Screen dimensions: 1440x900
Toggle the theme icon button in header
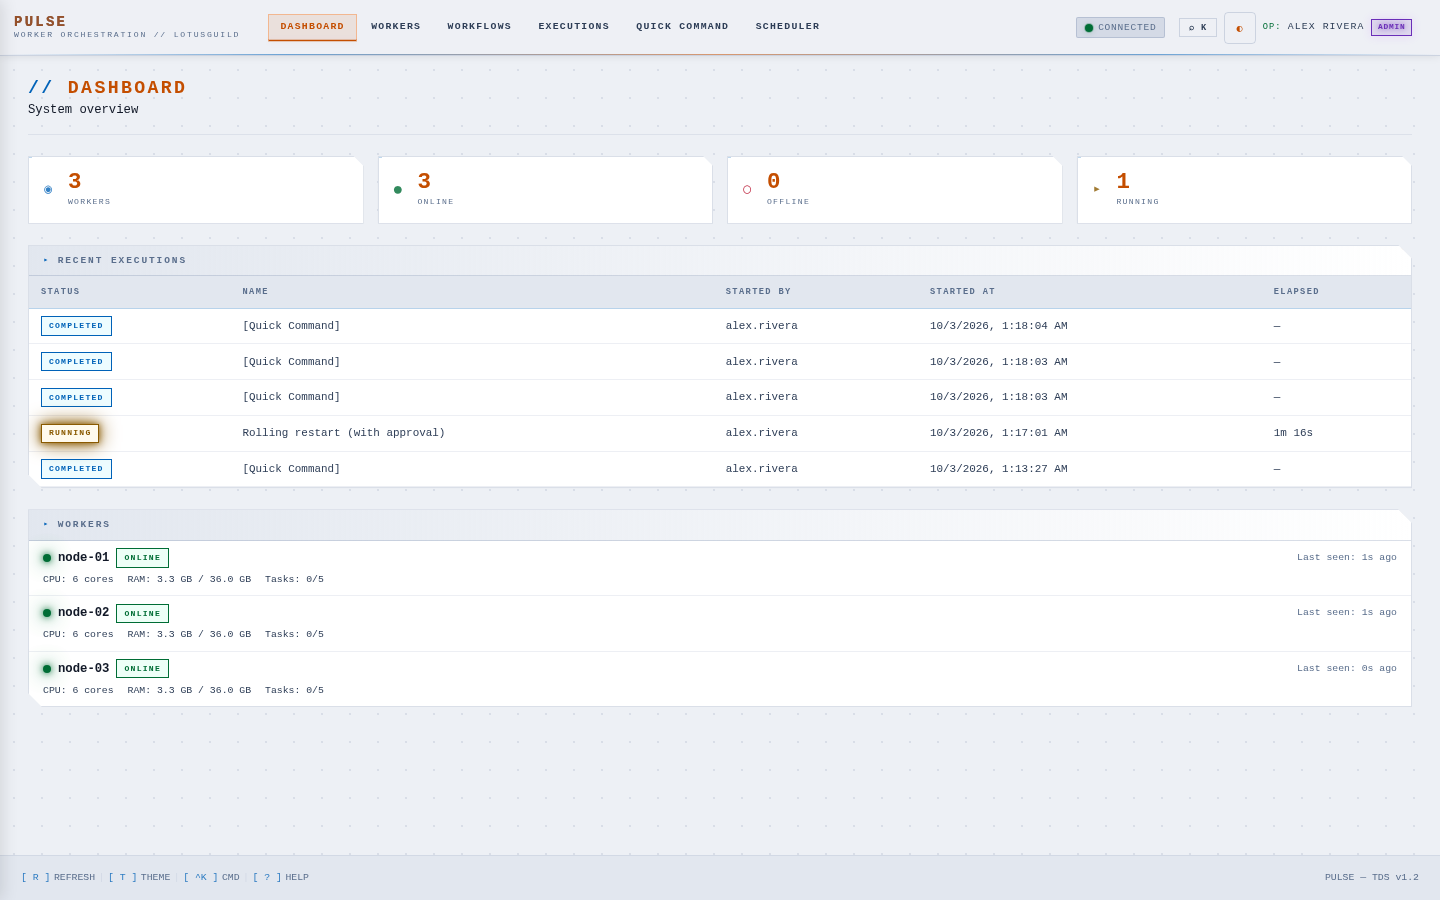click(1240, 28)
